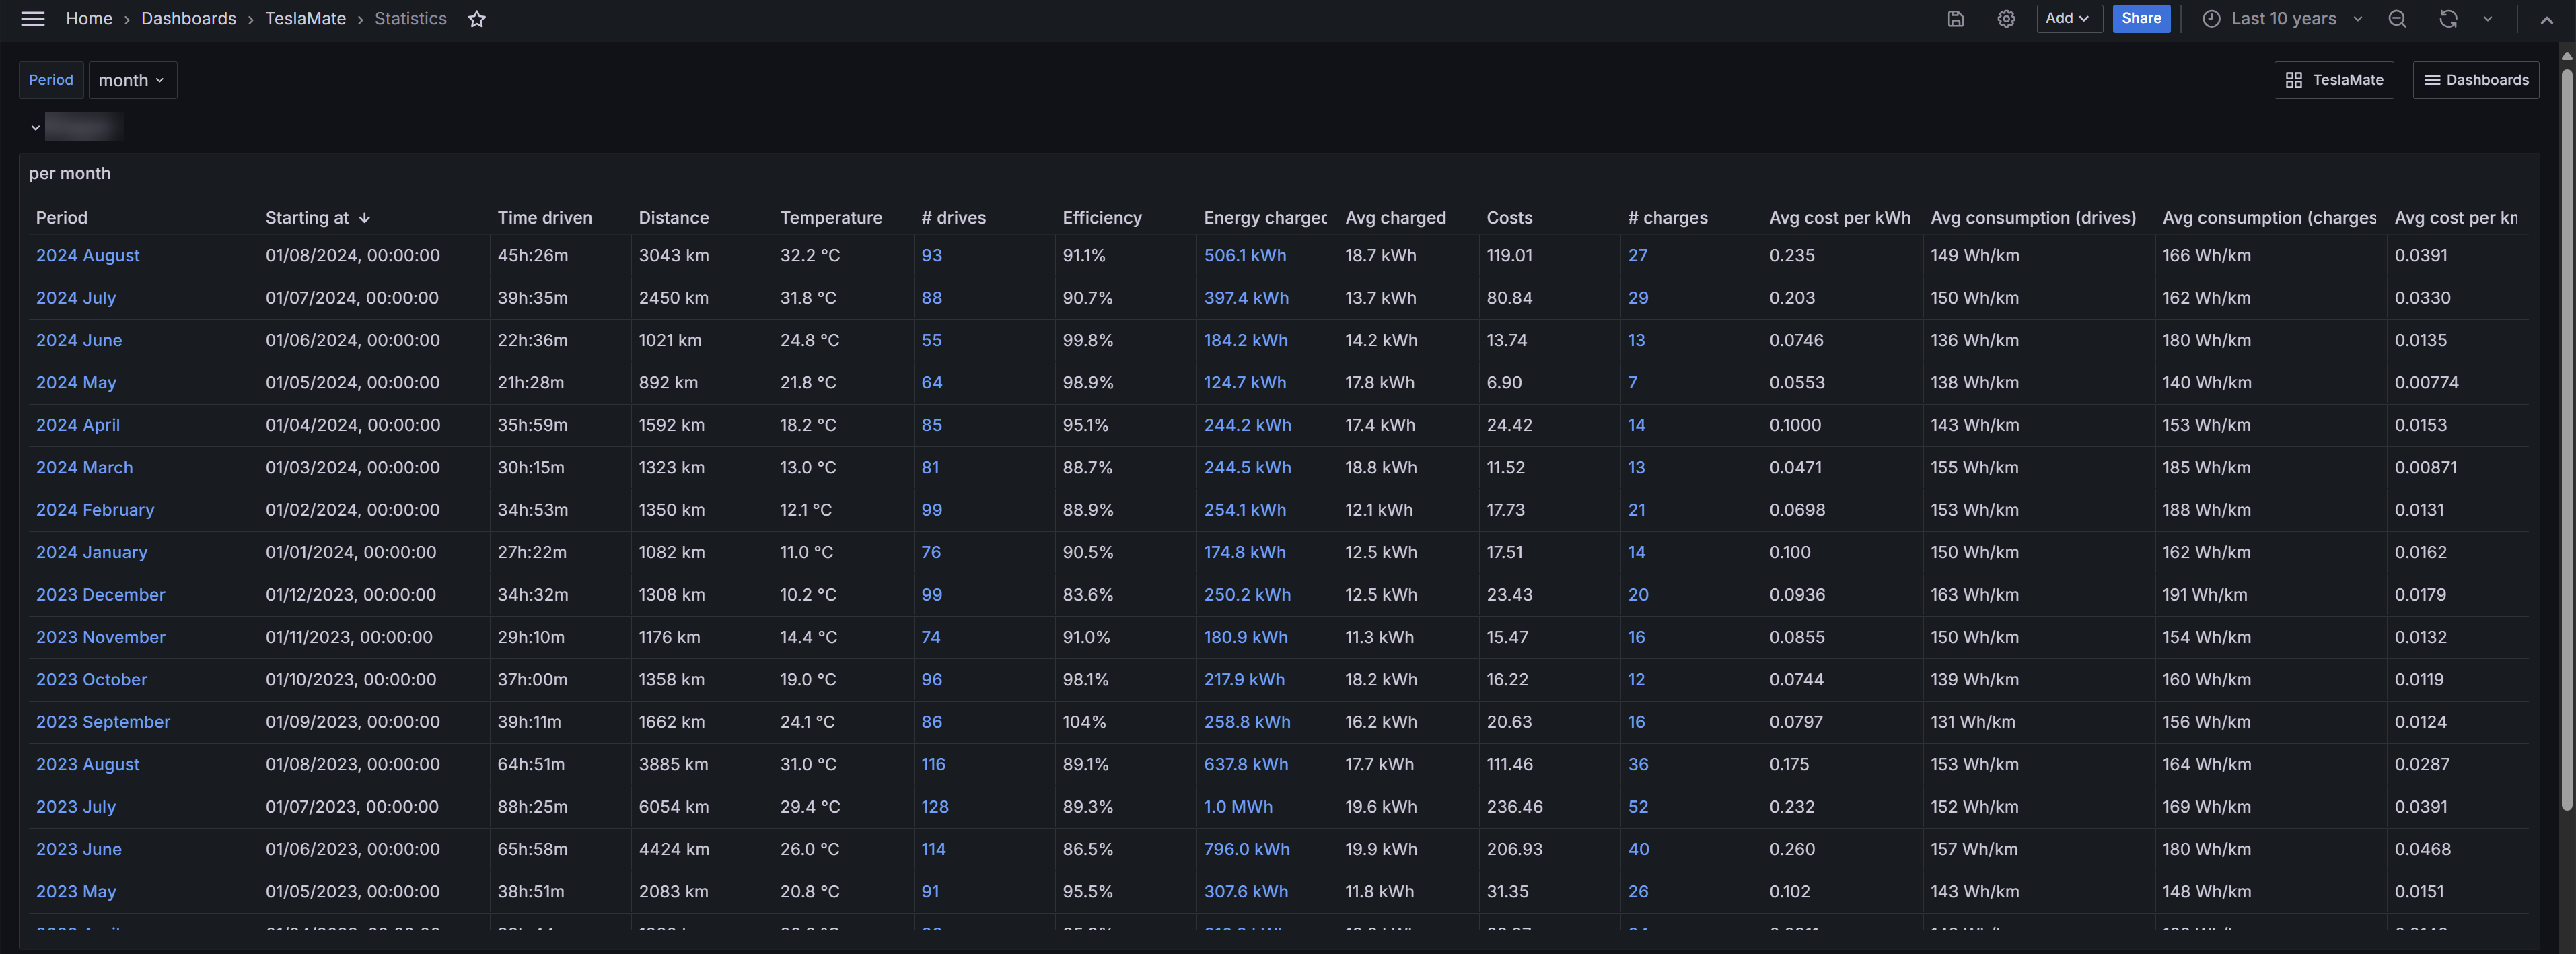Image resolution: width=2576 pixels, height=954 pixels.
Task: Sort by Temperature column header
Action: (x=830, y=217)
